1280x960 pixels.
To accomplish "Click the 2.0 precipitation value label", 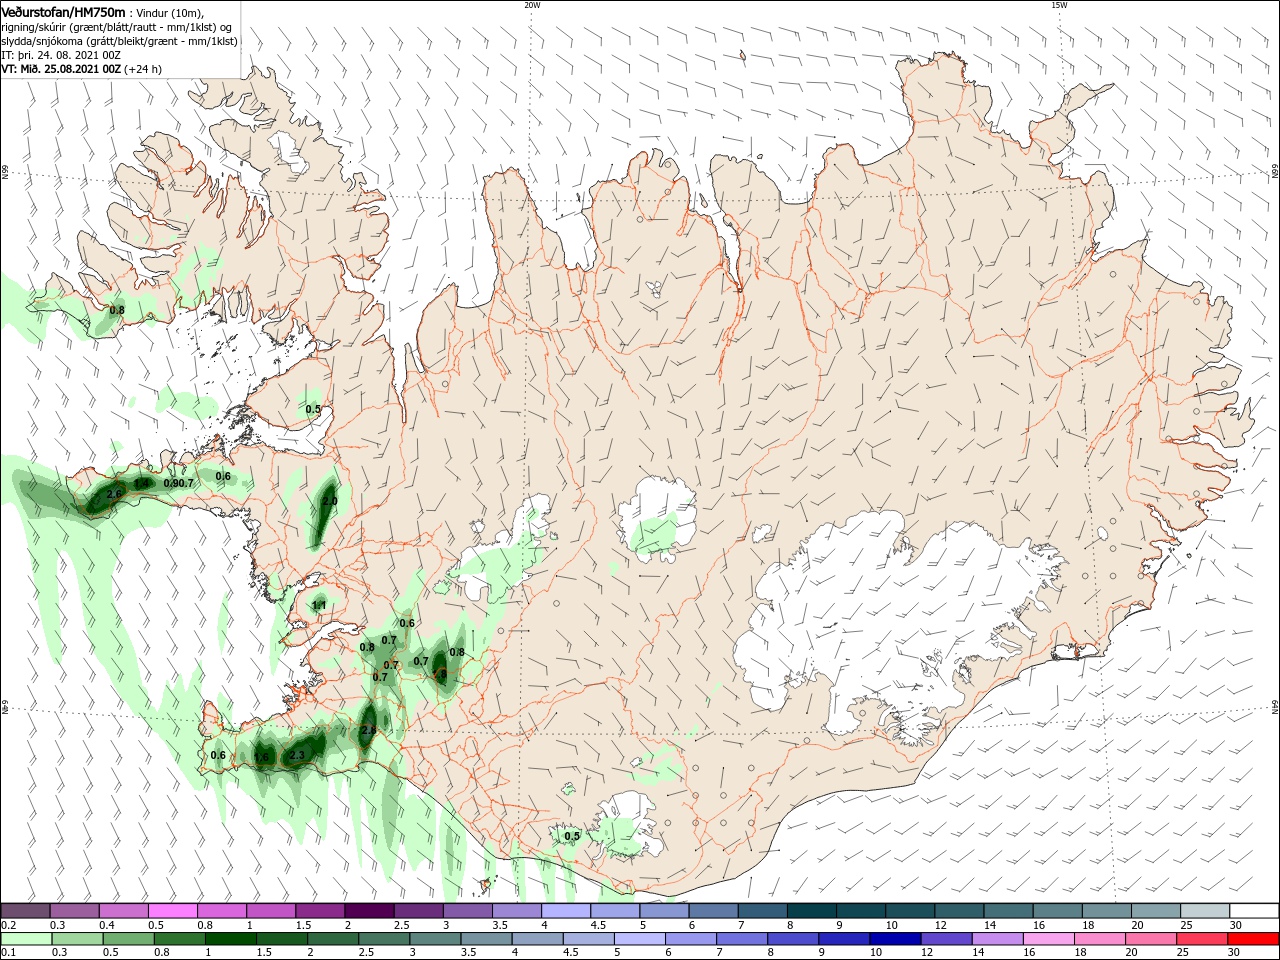I will pos(329,501).
